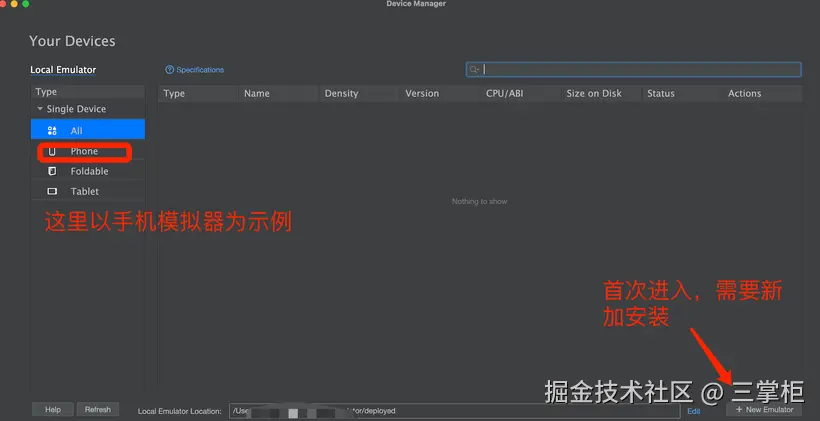Click the Specifications help icon
This screenshot has width=820, height=421.
169,70
